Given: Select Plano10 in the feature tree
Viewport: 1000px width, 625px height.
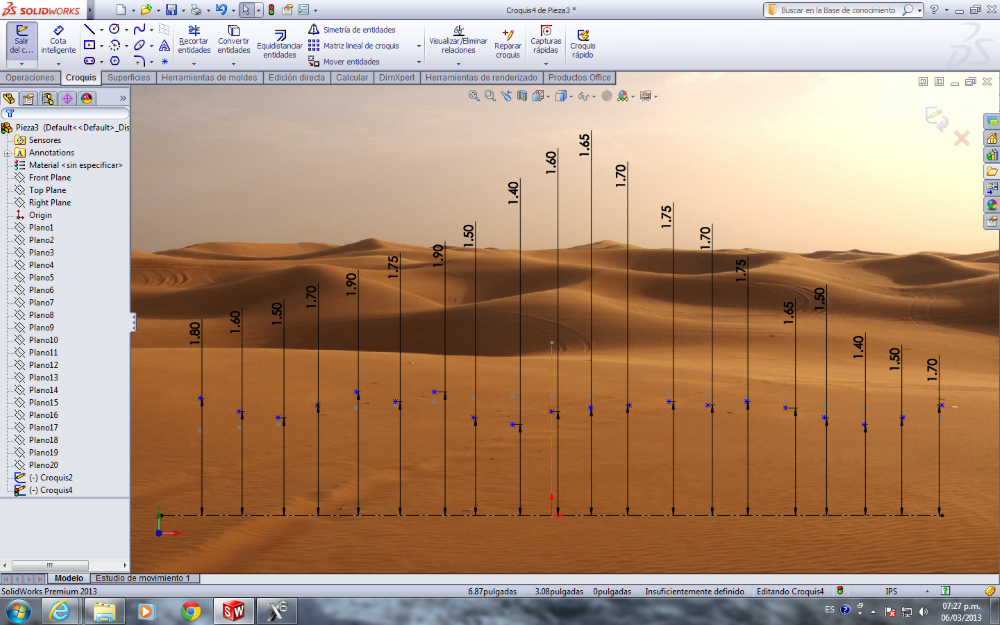Looking at the screenshot, I should pos(43,340).
